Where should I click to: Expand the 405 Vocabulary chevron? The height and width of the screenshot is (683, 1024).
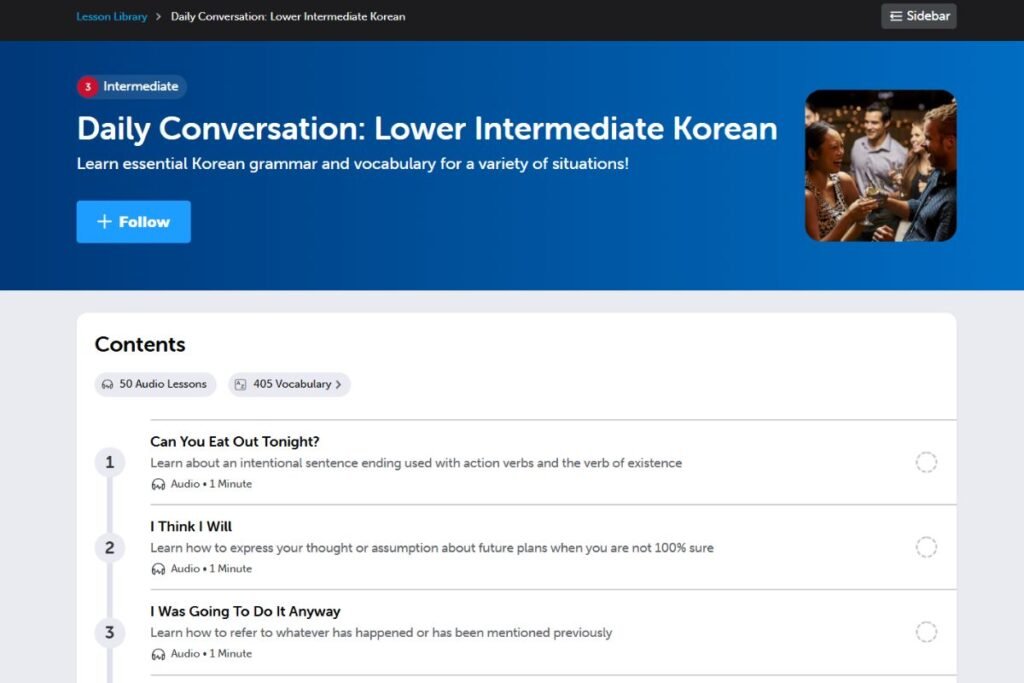338,384
